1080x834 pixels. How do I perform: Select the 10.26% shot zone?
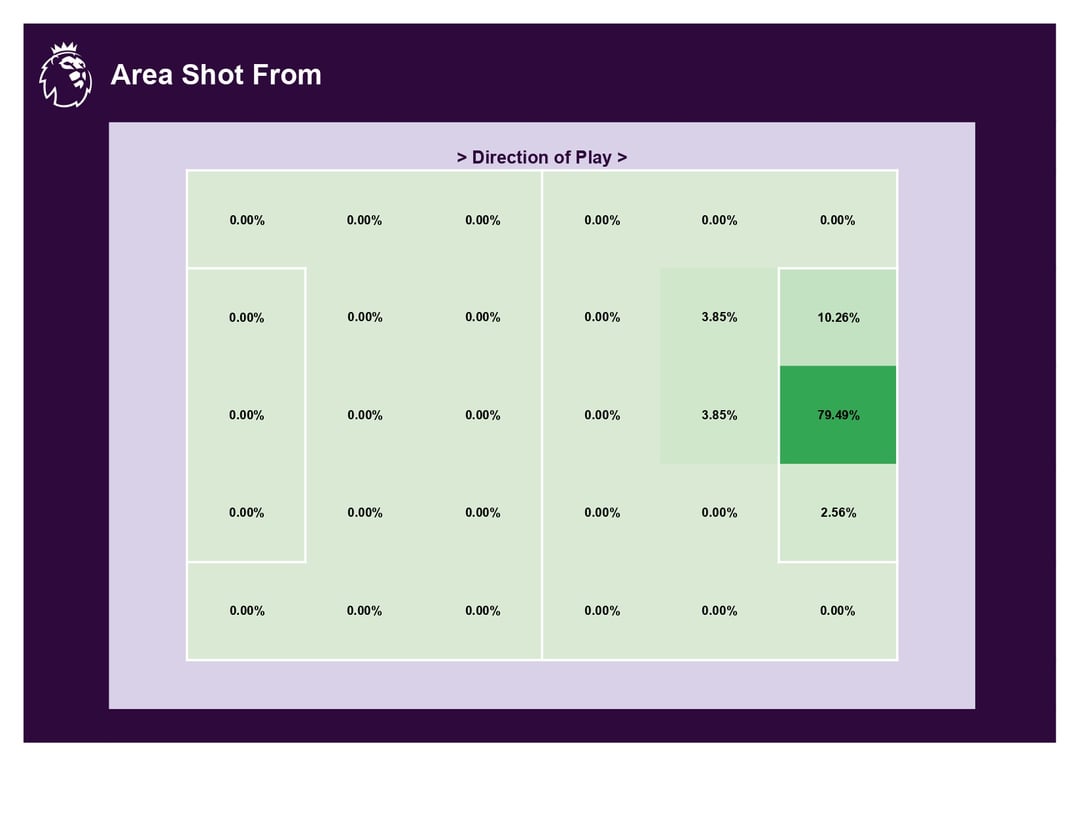point(838,317)
